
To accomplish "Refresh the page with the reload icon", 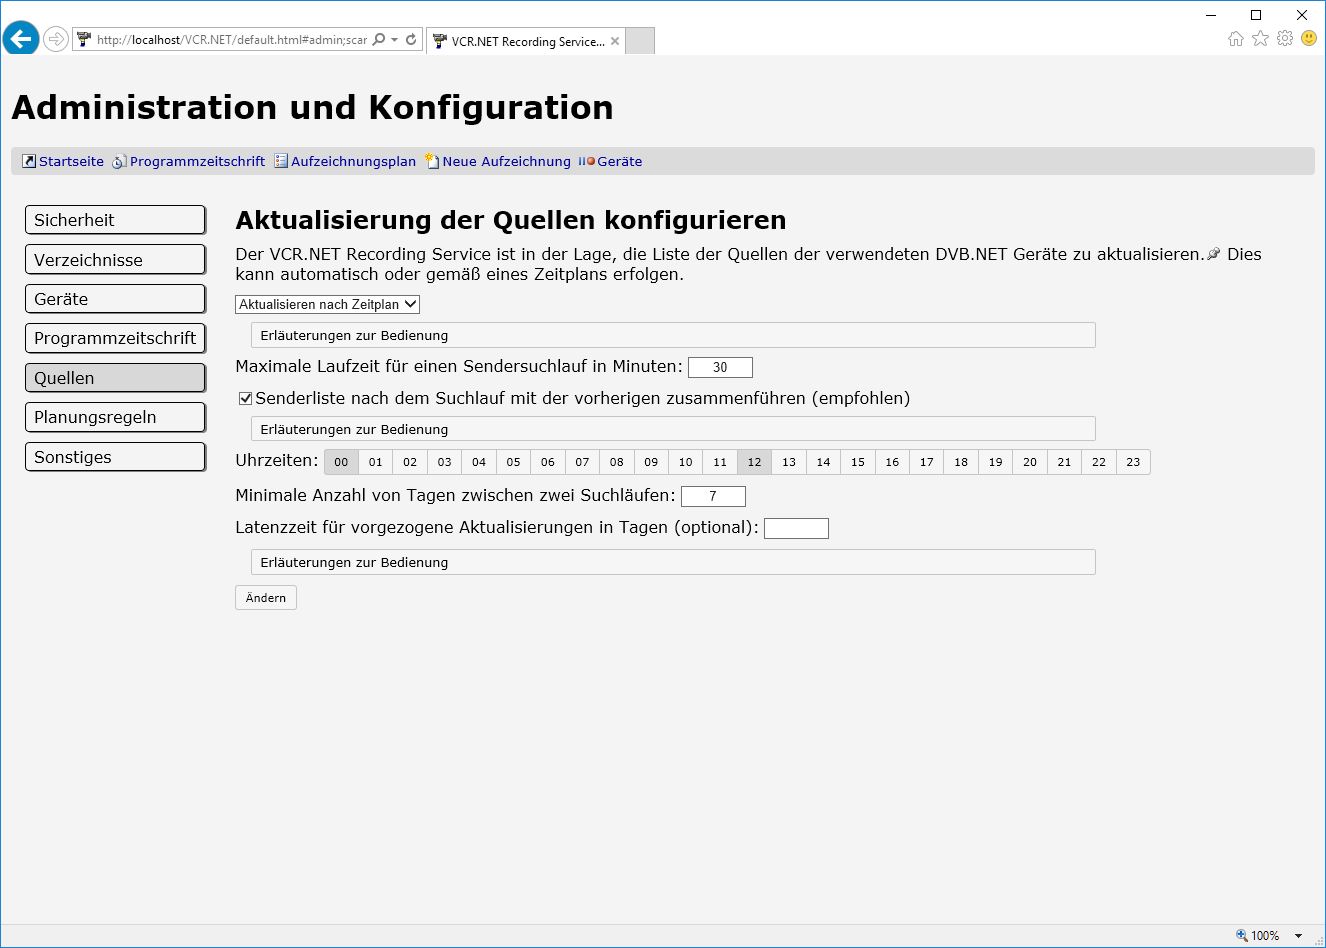I will (x=410, y=40).
